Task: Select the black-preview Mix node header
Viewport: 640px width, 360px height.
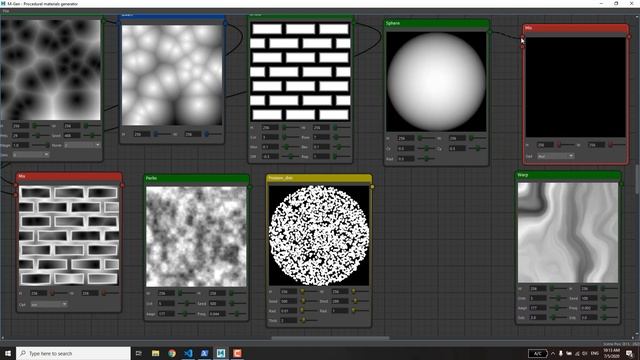Action: click(576, 28)
